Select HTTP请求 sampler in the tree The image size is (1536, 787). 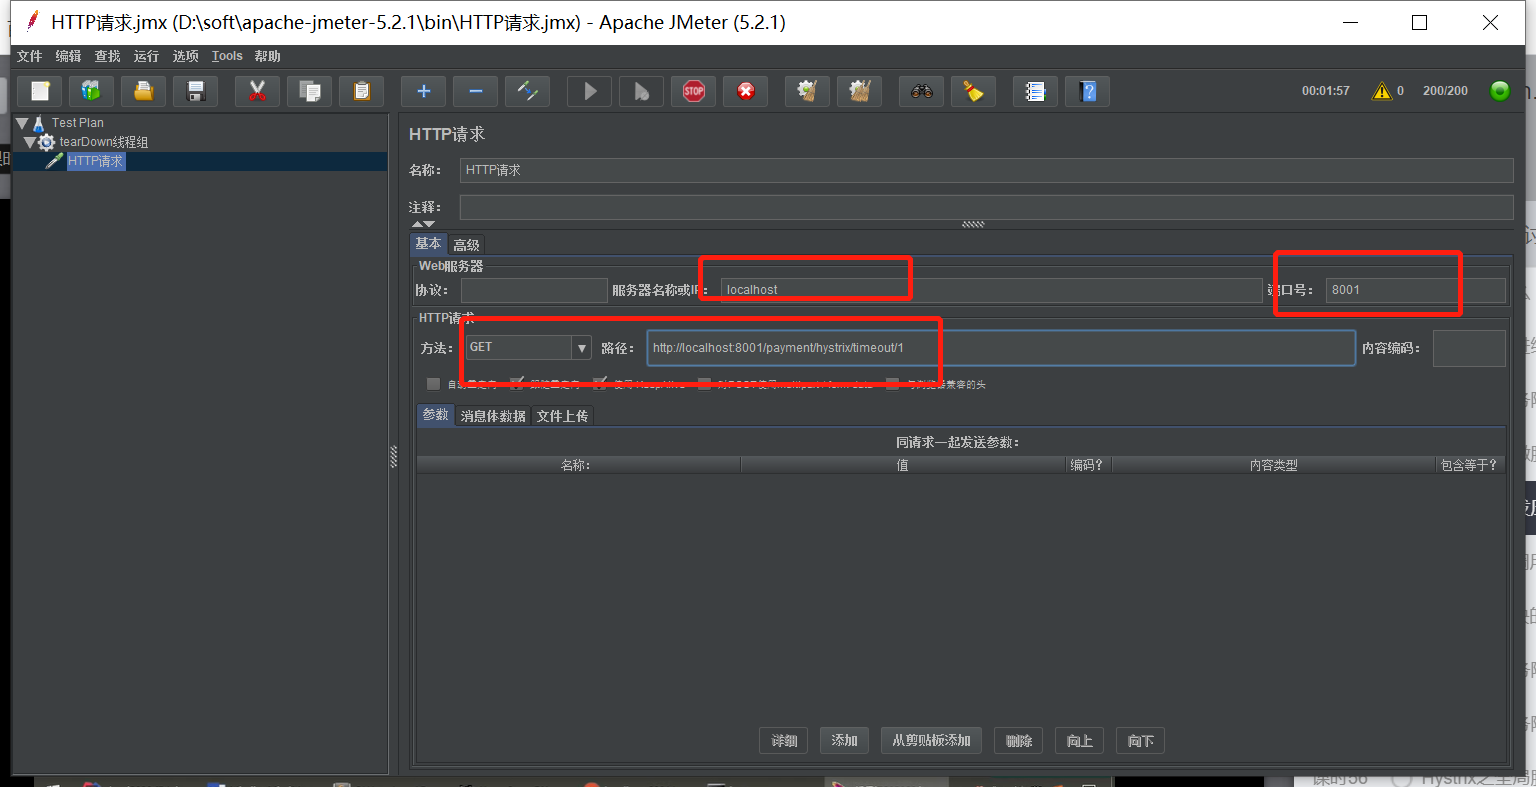[96, 161]
